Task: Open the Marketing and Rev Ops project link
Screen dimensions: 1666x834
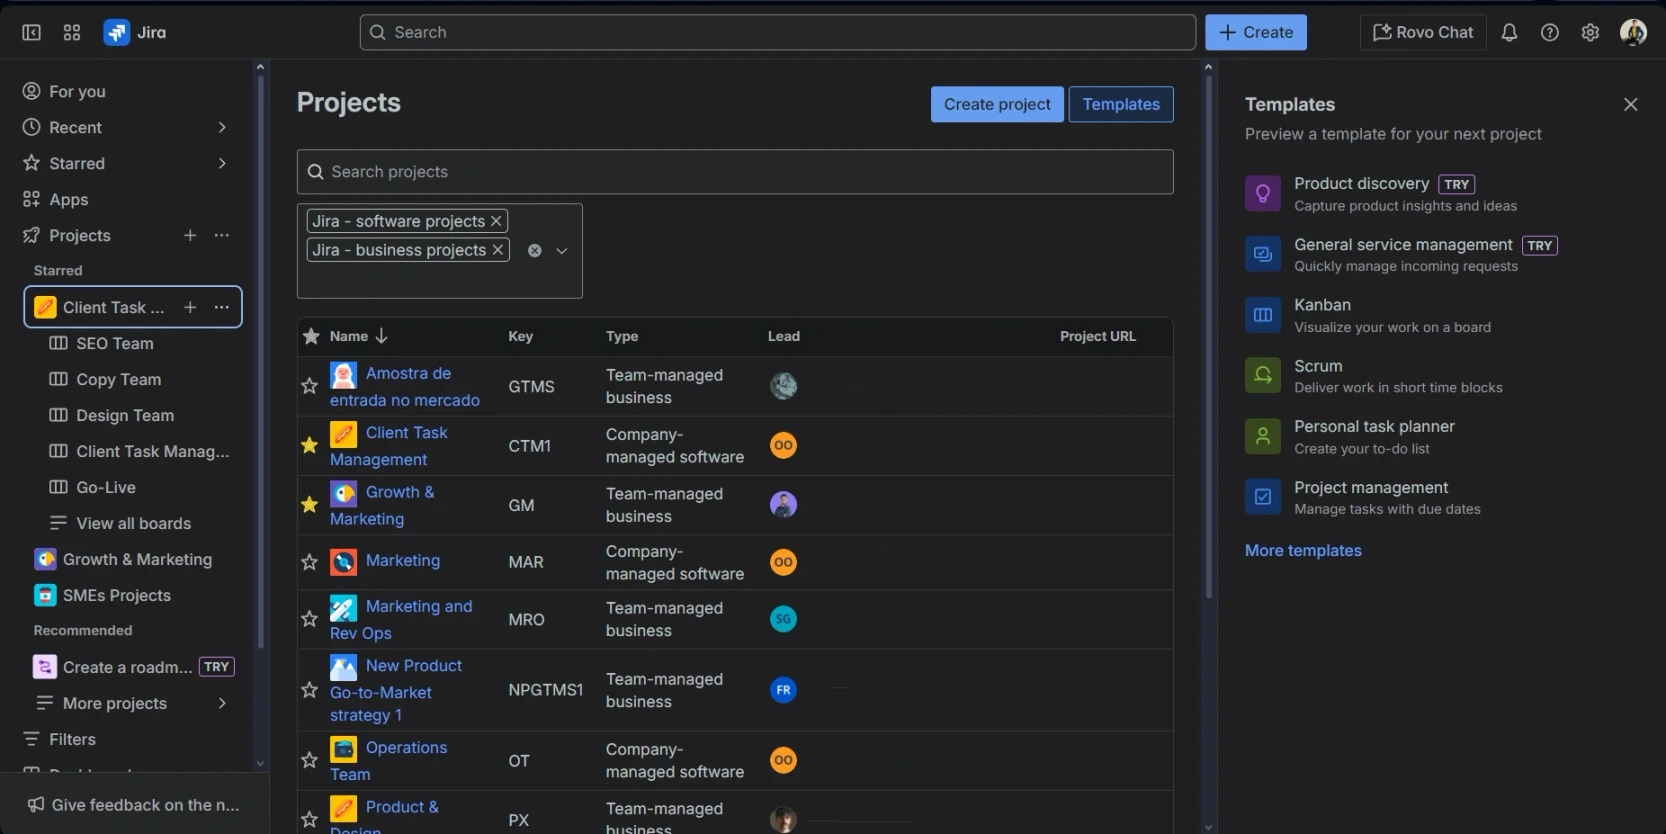Action: click(x=401, y=619)
